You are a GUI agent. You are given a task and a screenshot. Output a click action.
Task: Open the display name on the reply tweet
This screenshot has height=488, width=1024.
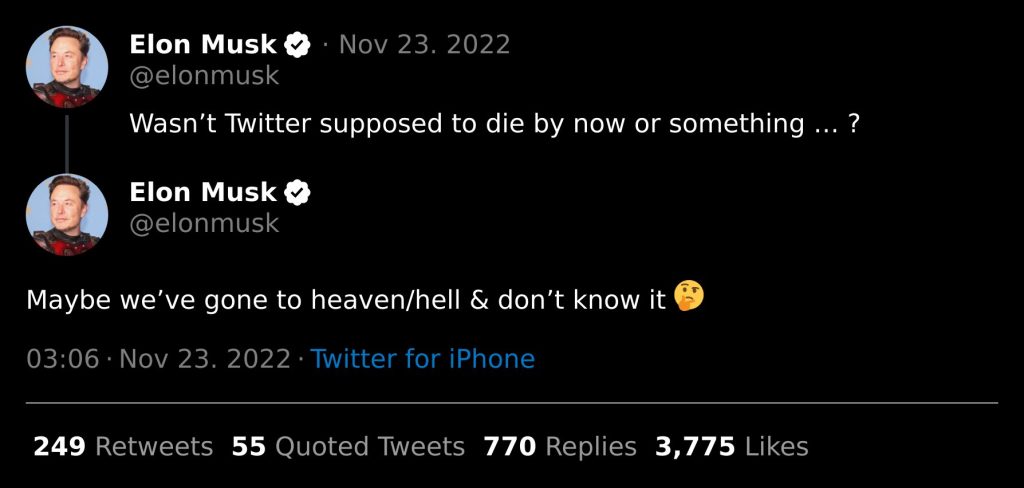203,192
